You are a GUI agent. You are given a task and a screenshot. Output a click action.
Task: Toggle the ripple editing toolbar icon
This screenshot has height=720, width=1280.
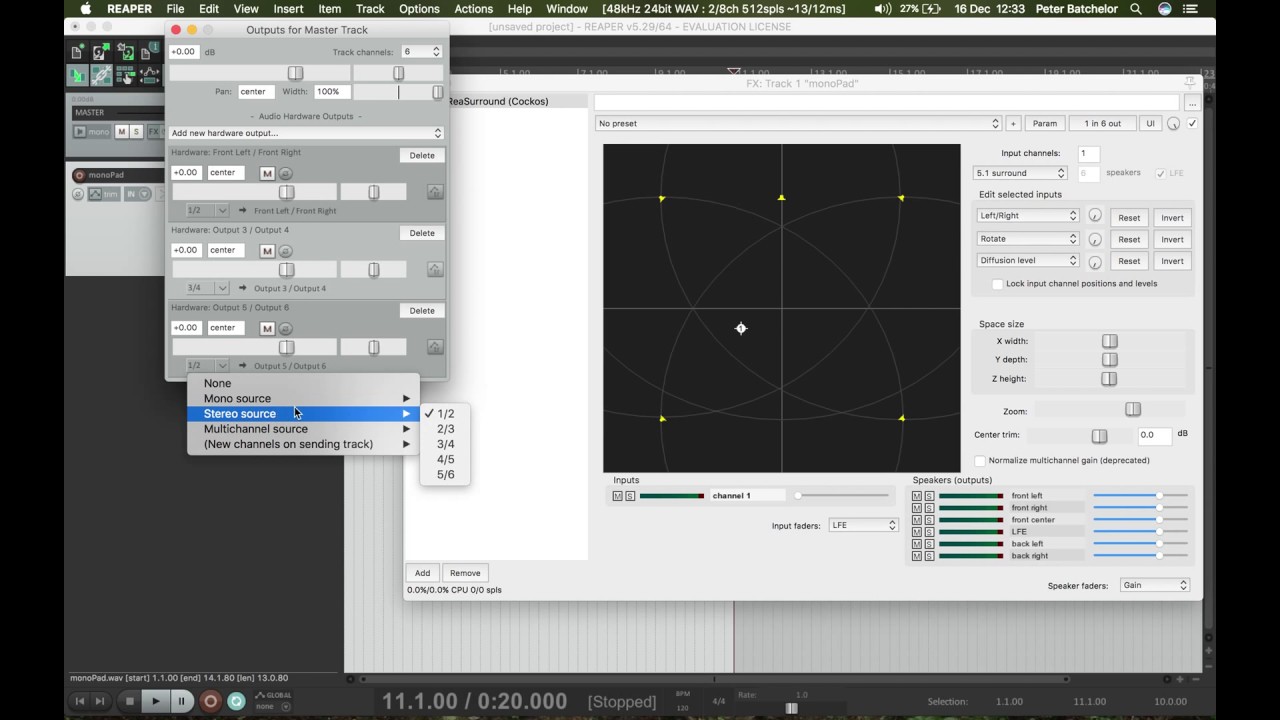pos(125,75)
